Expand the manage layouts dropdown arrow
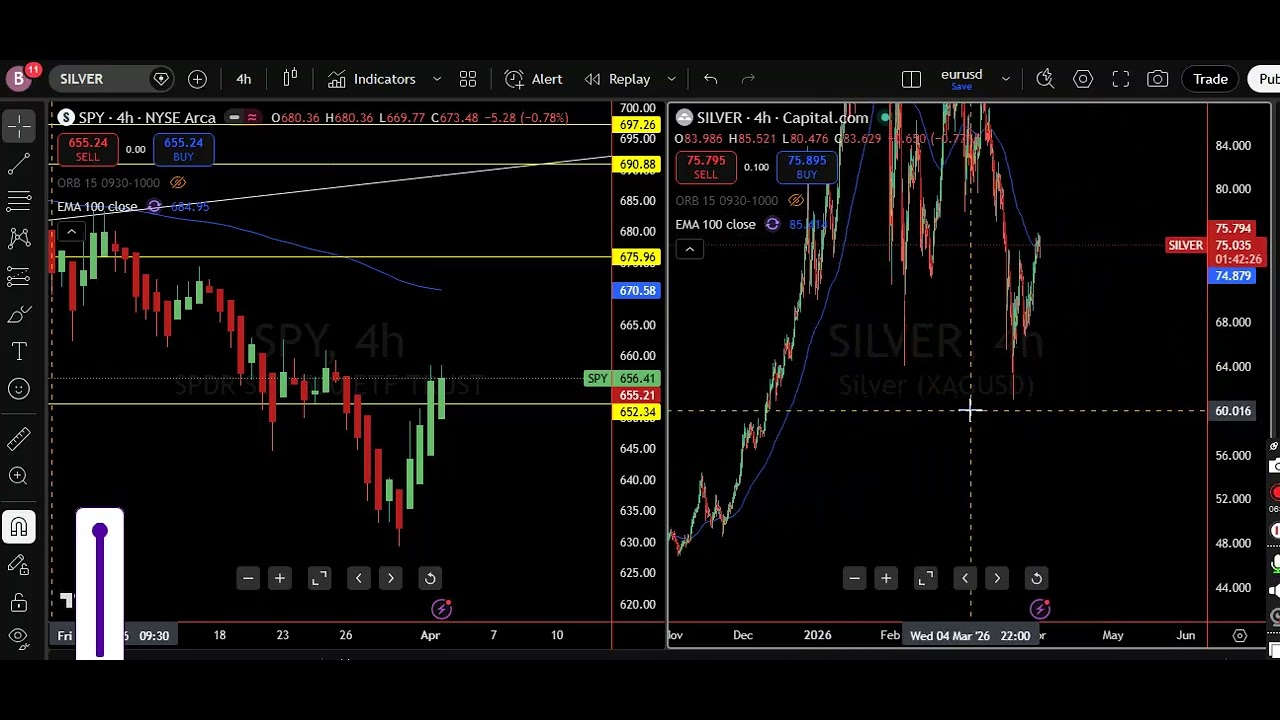This screenshot has width=1280, height=720. pos(1005,79)
